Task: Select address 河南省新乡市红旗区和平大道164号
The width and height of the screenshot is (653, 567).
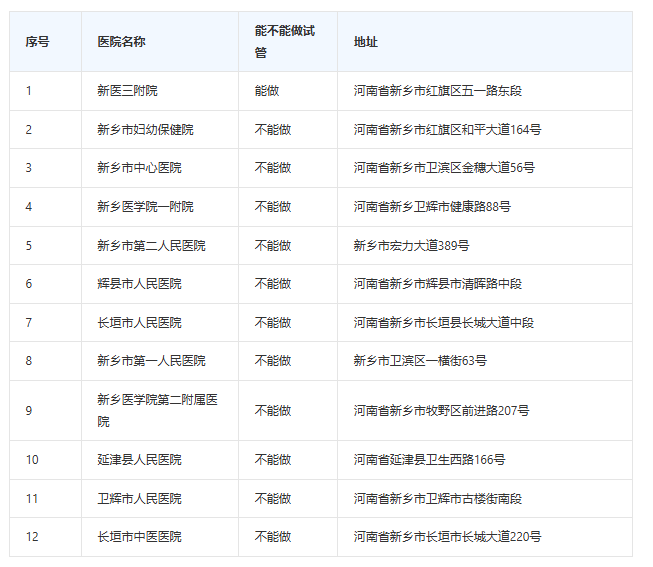Action: [448, 130]
